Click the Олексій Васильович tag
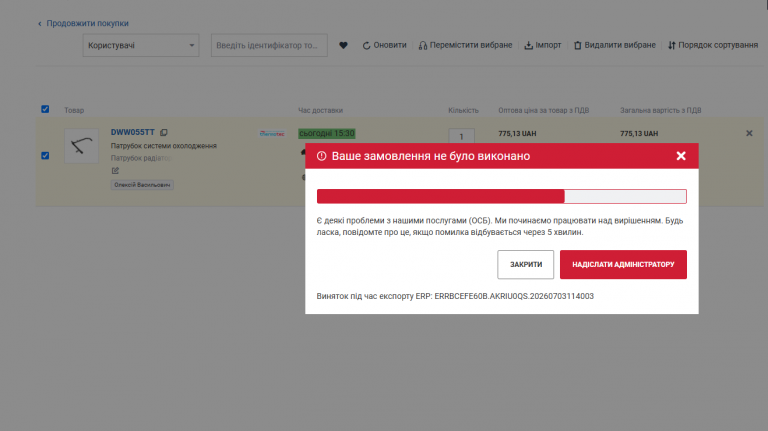This screenshot has height=431, width=768. pyautogui.click(x=142, y=185)
